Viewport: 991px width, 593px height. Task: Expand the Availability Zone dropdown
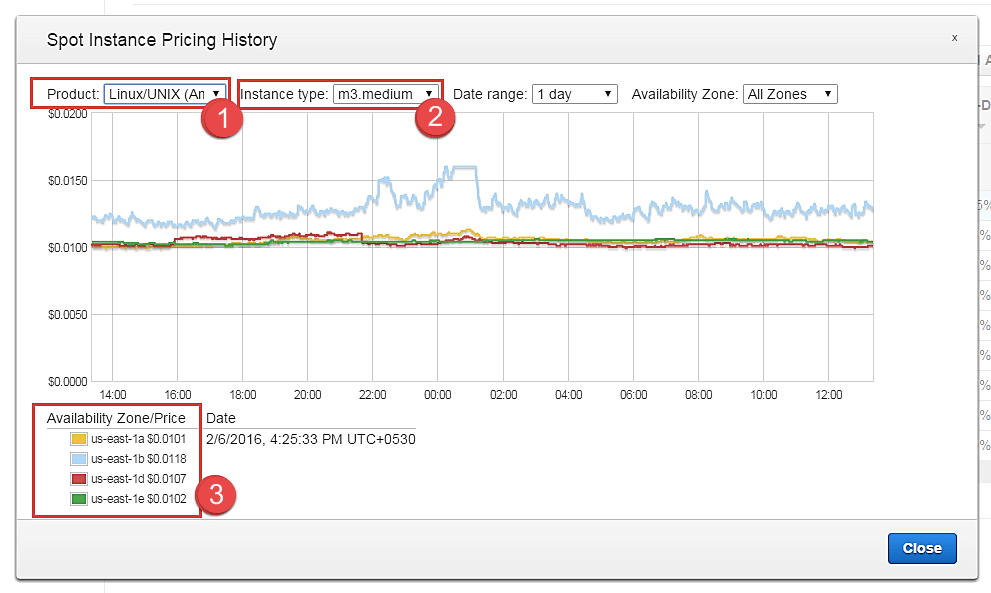(789, 94)
